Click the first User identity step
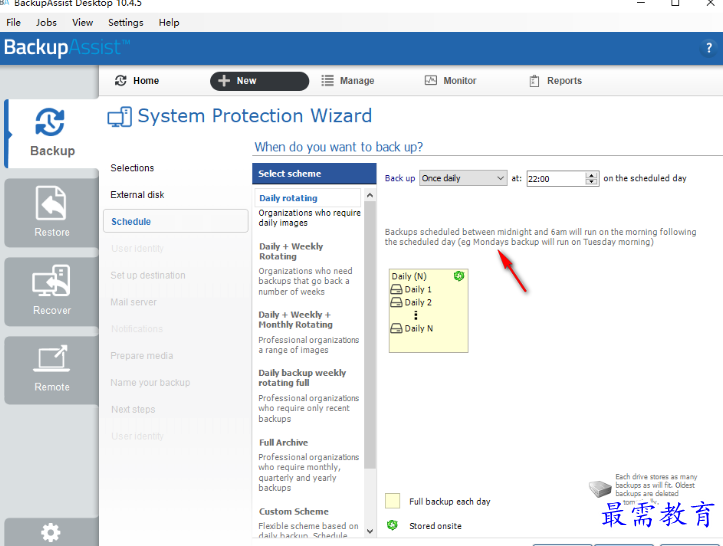The height and width of the screenshot is (546, 723). tap(137, 248)
